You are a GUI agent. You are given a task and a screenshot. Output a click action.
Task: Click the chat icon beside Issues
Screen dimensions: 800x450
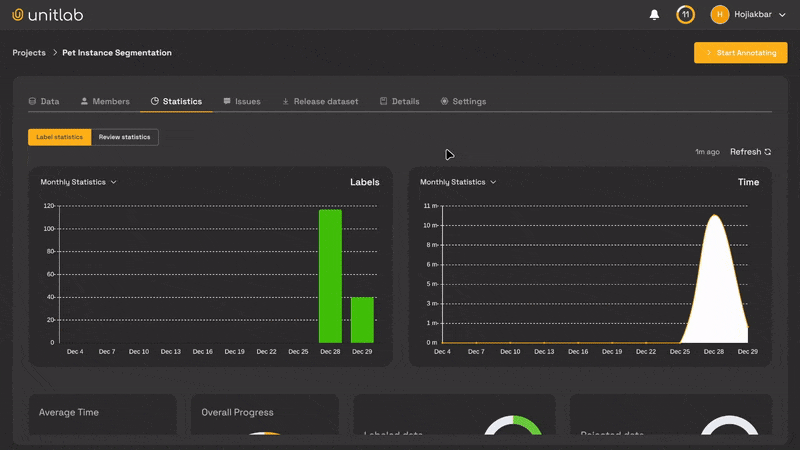coord(227,101)
